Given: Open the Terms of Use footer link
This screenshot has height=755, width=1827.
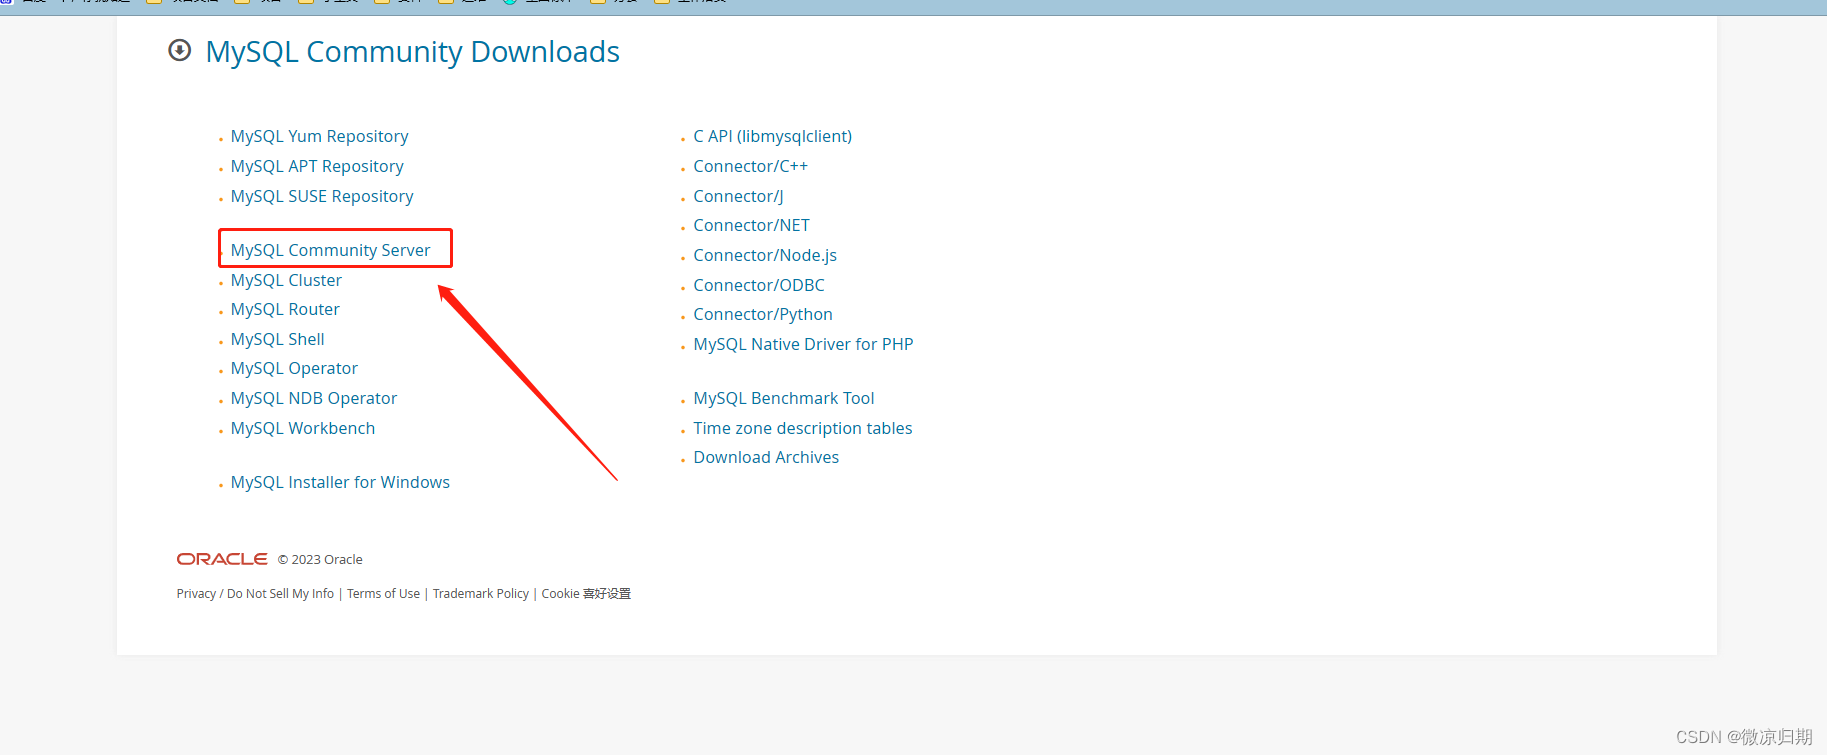Looking at the screenshot, I should (x=383, y=594).
